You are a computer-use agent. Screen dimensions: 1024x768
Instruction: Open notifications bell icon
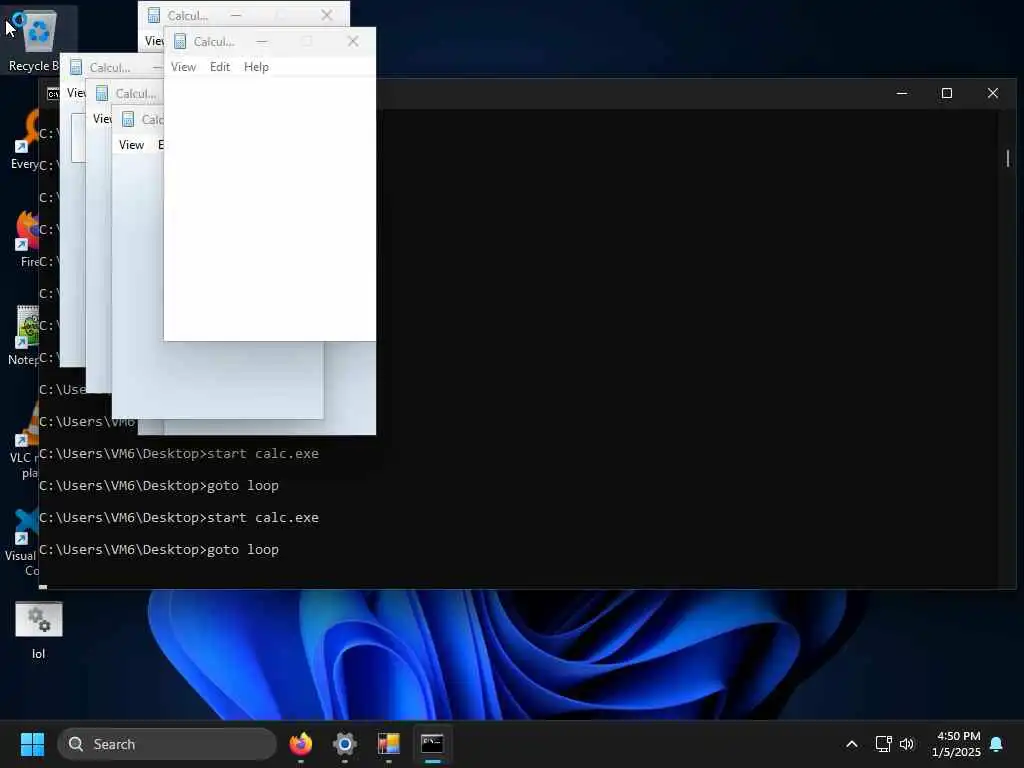click(997, 744)
